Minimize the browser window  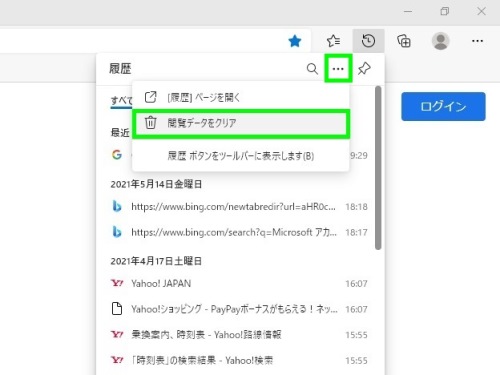coord(408,11)
